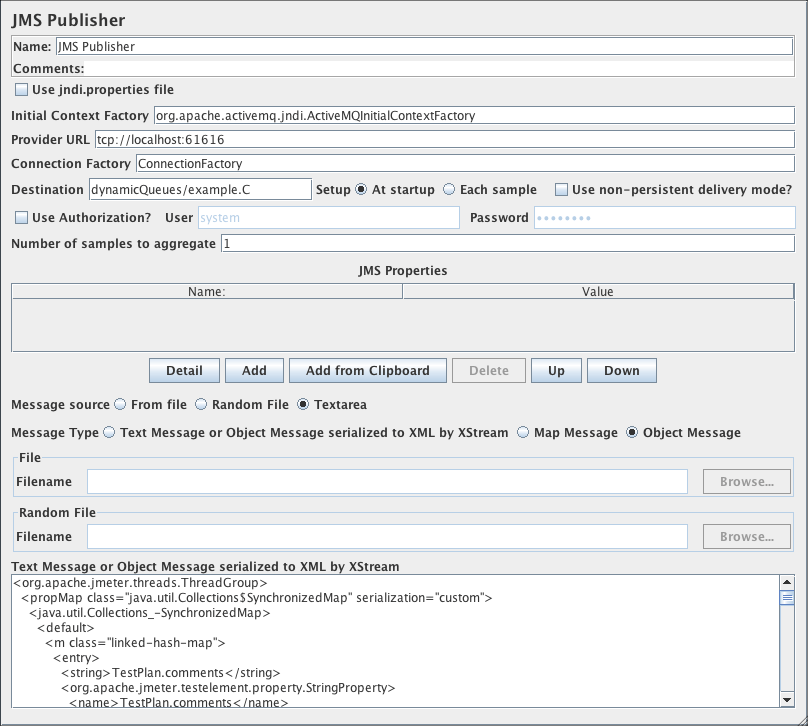Screen dimensions: 808x726
Task: Choose Each sample setup radio button
Action: pyautogui.click(x=449, y=189)
